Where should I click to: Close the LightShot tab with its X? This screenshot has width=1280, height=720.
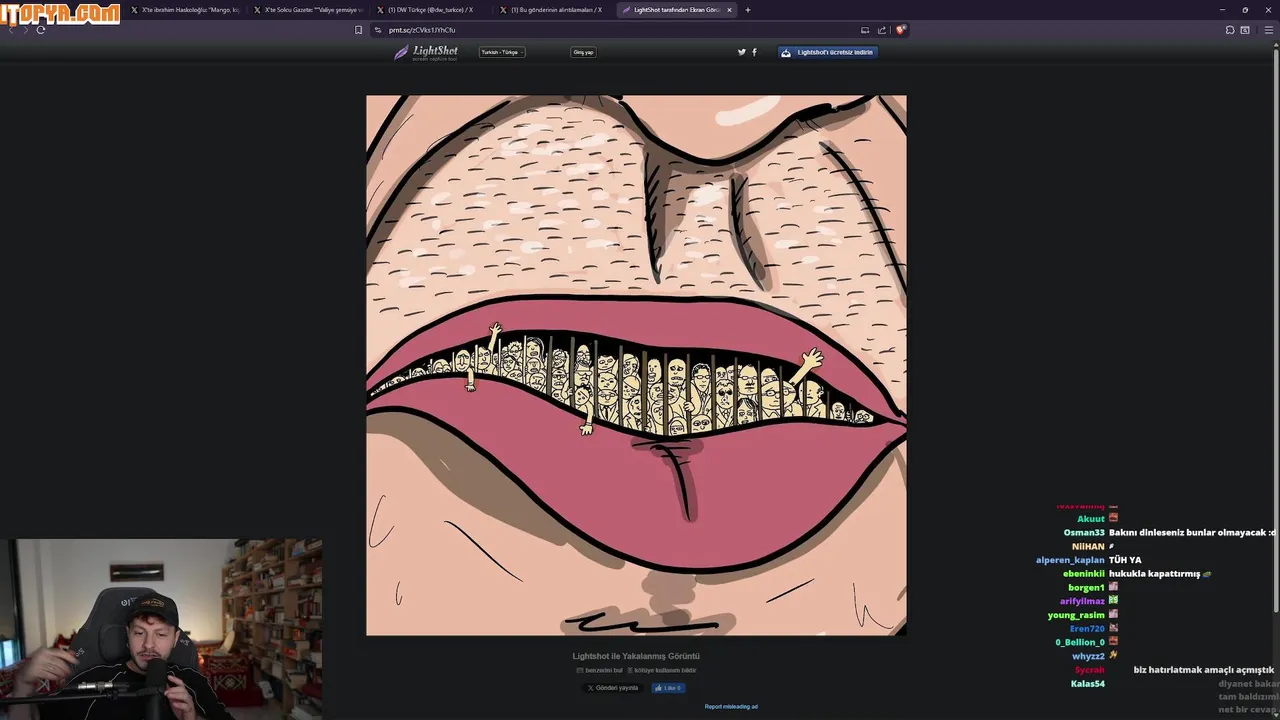729,10
